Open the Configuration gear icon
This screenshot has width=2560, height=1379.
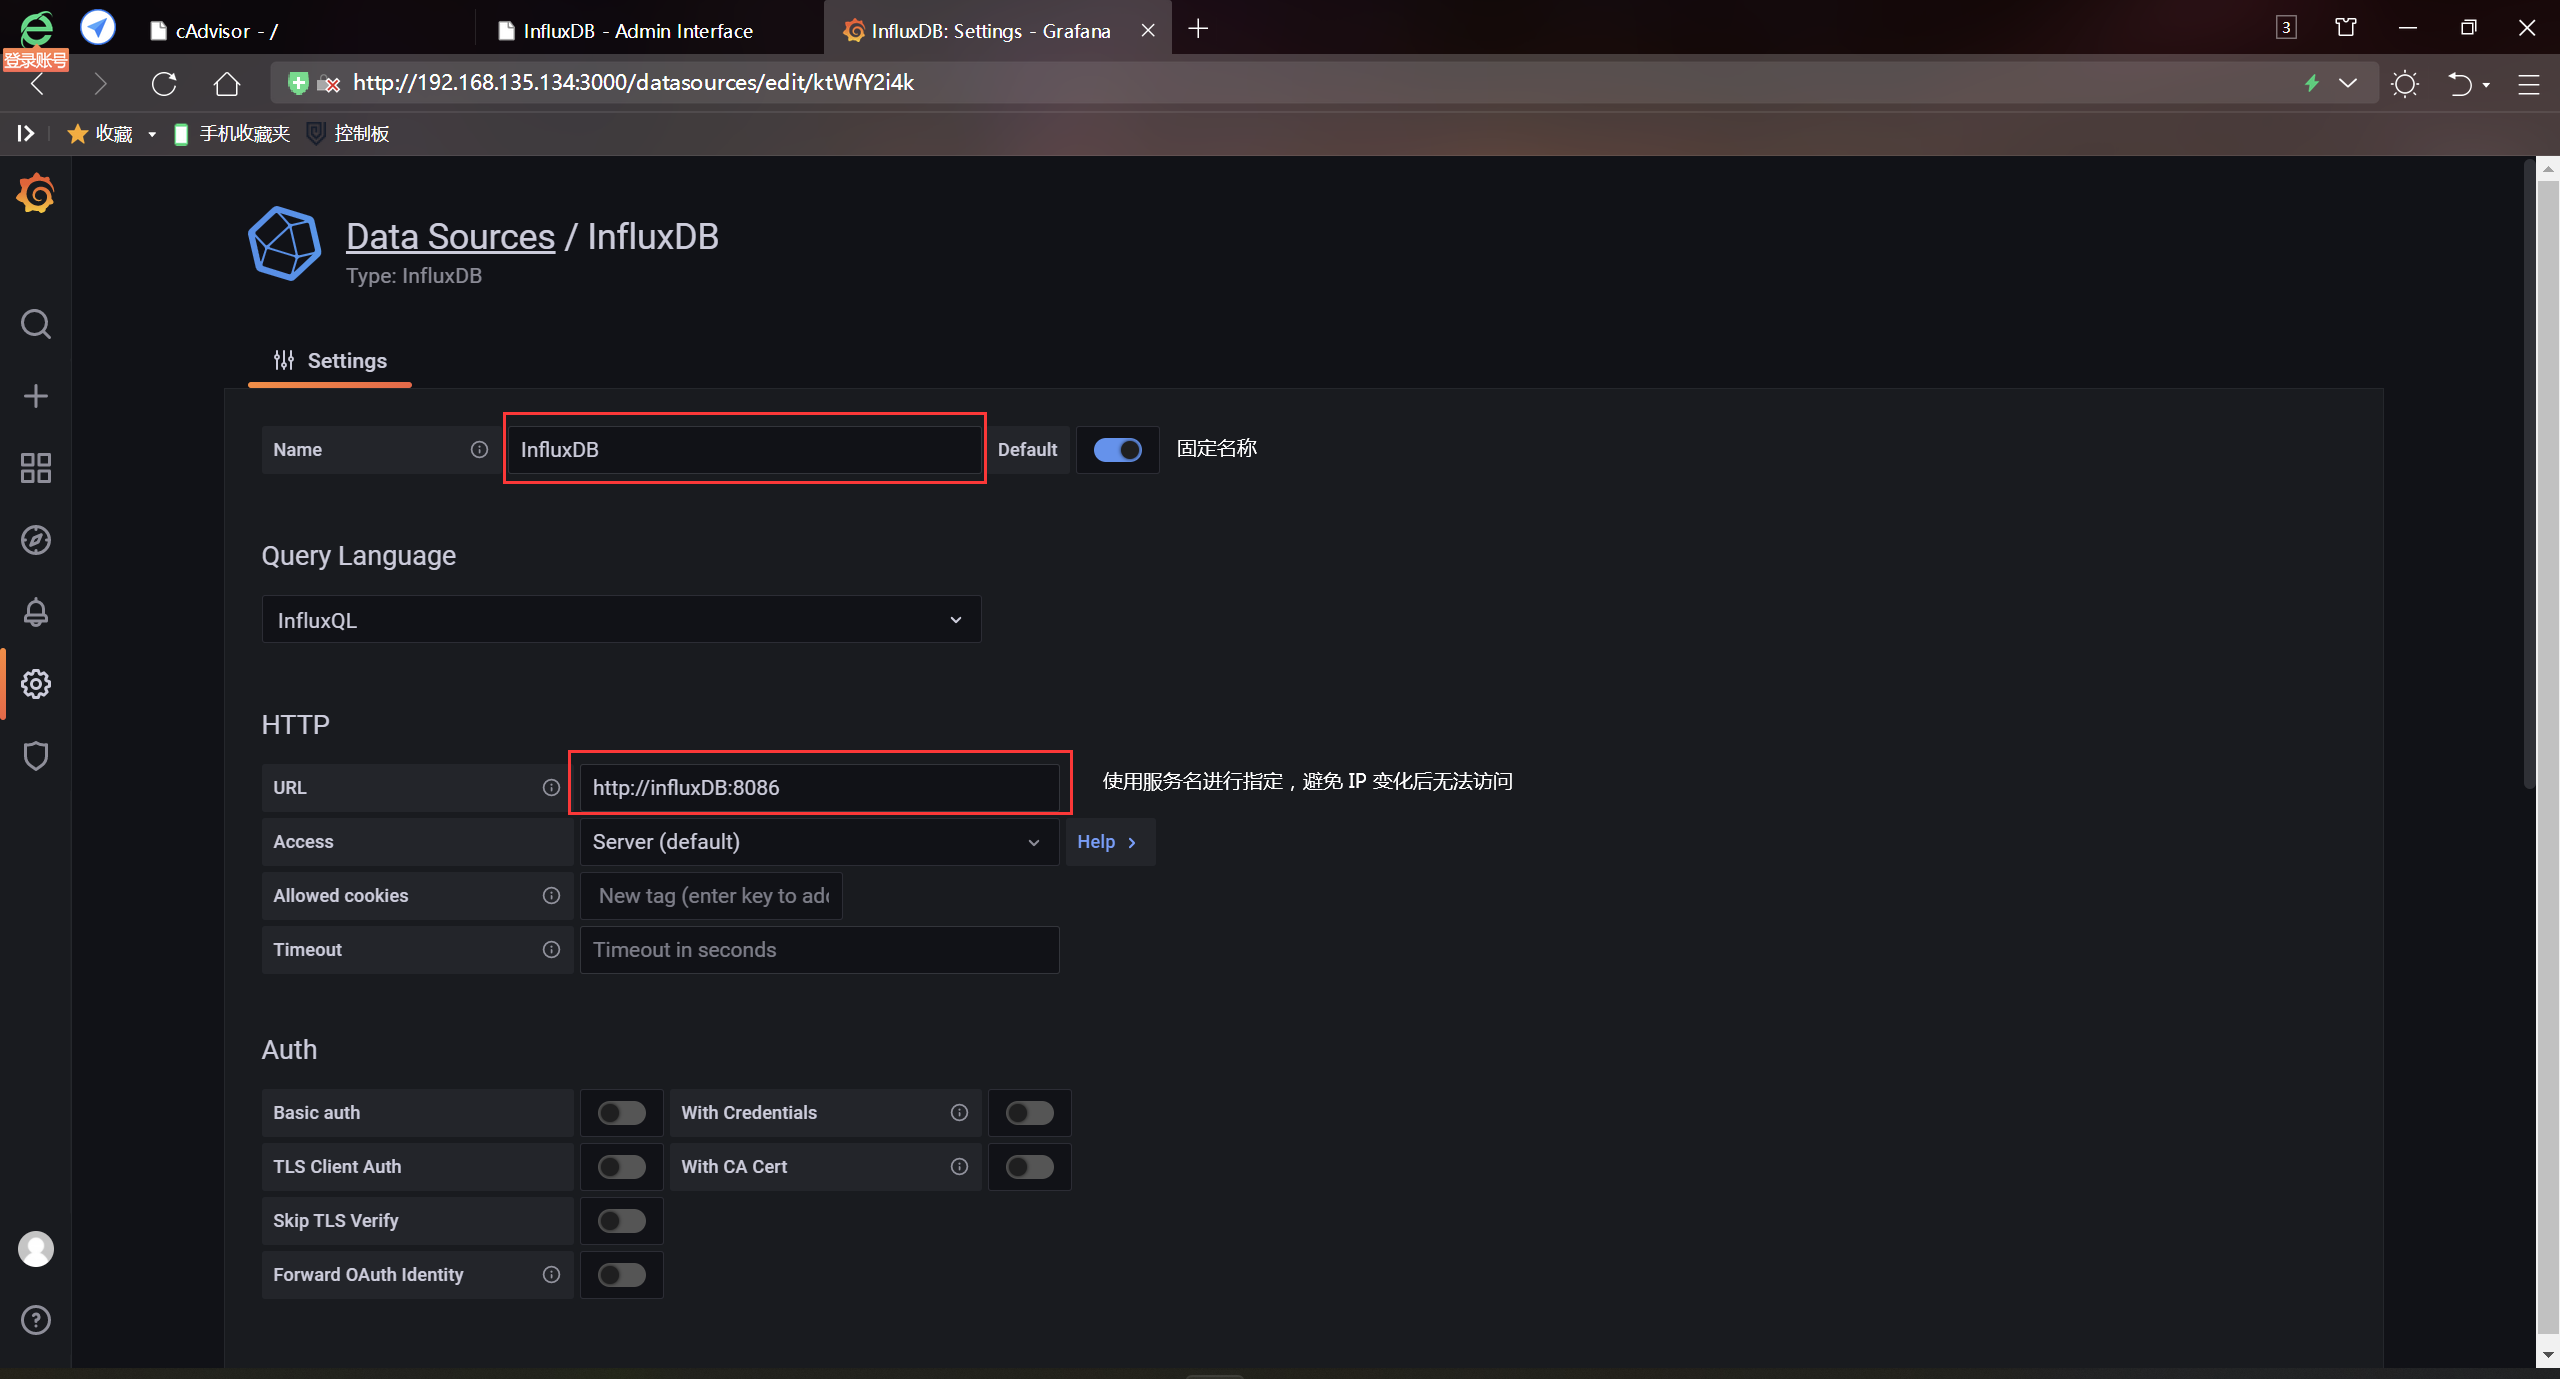pyautogui.click(x=36, y=684)
